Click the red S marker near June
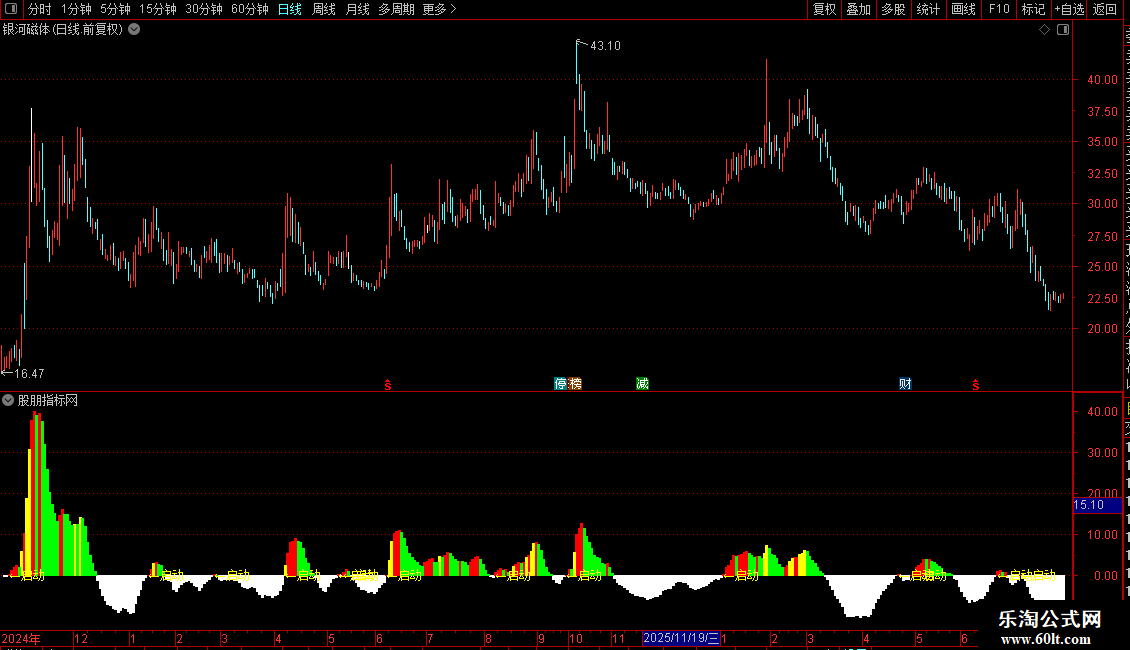 [x=388, y=385]
